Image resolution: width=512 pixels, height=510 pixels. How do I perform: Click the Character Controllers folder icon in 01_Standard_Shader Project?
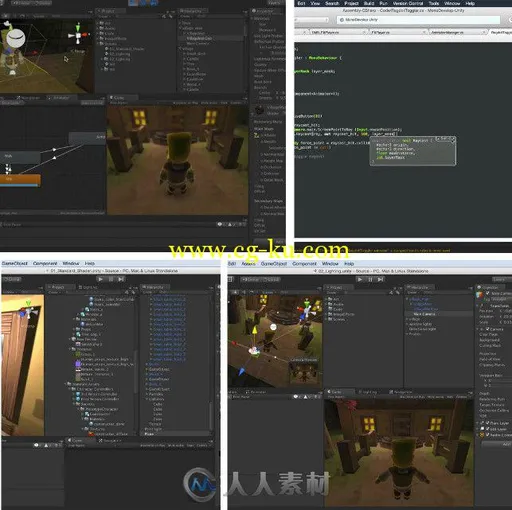pyautogui.click(x=74, y=389)
